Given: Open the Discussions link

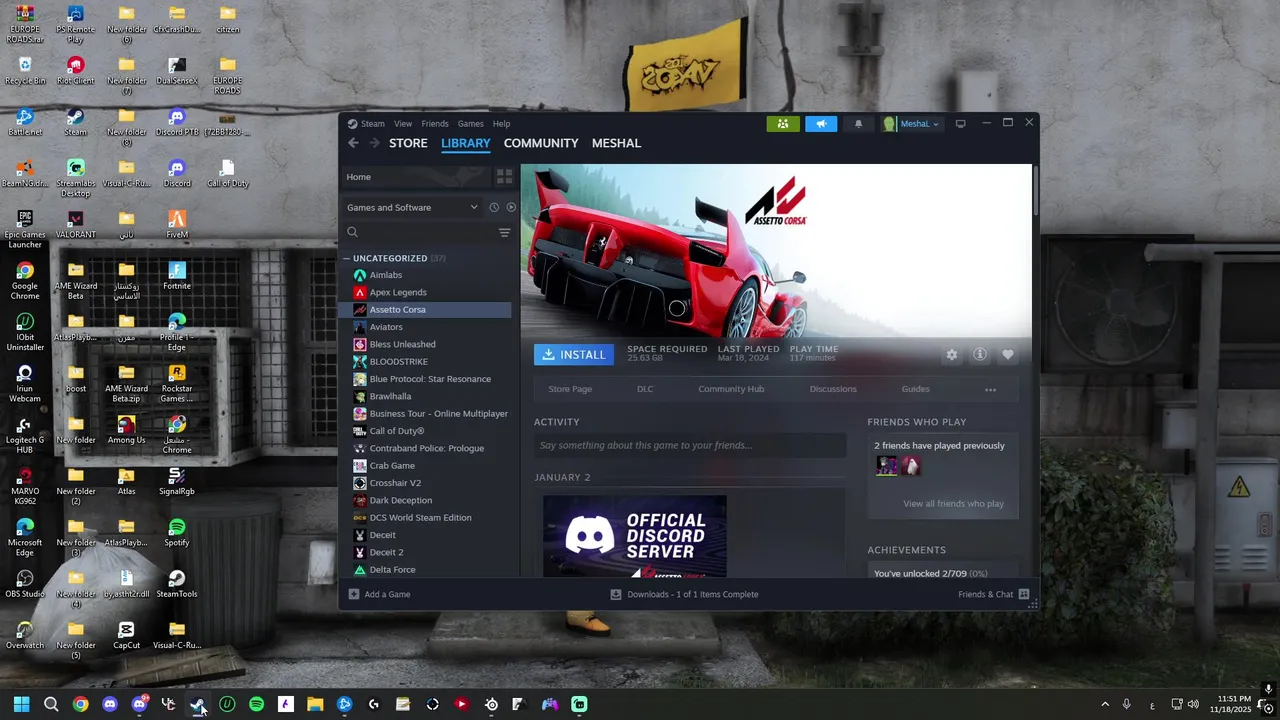Looking at the screenshot, I should 833,389.
